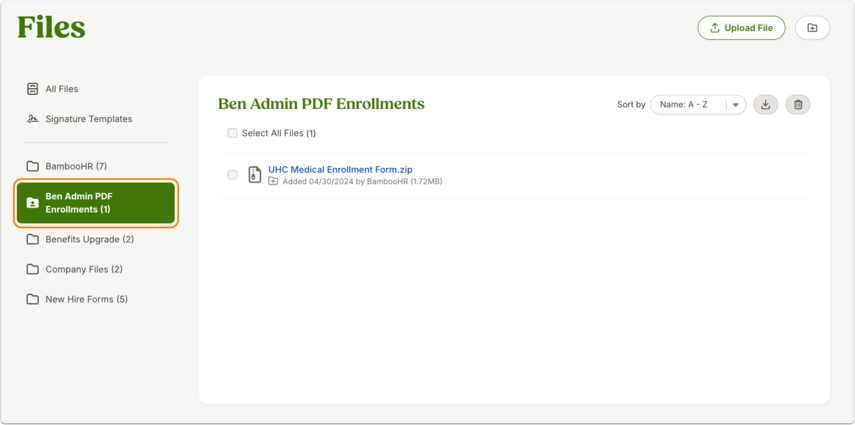
Task: Open the Benefits Upgrade (2) folder
Action: pos(81,240)
